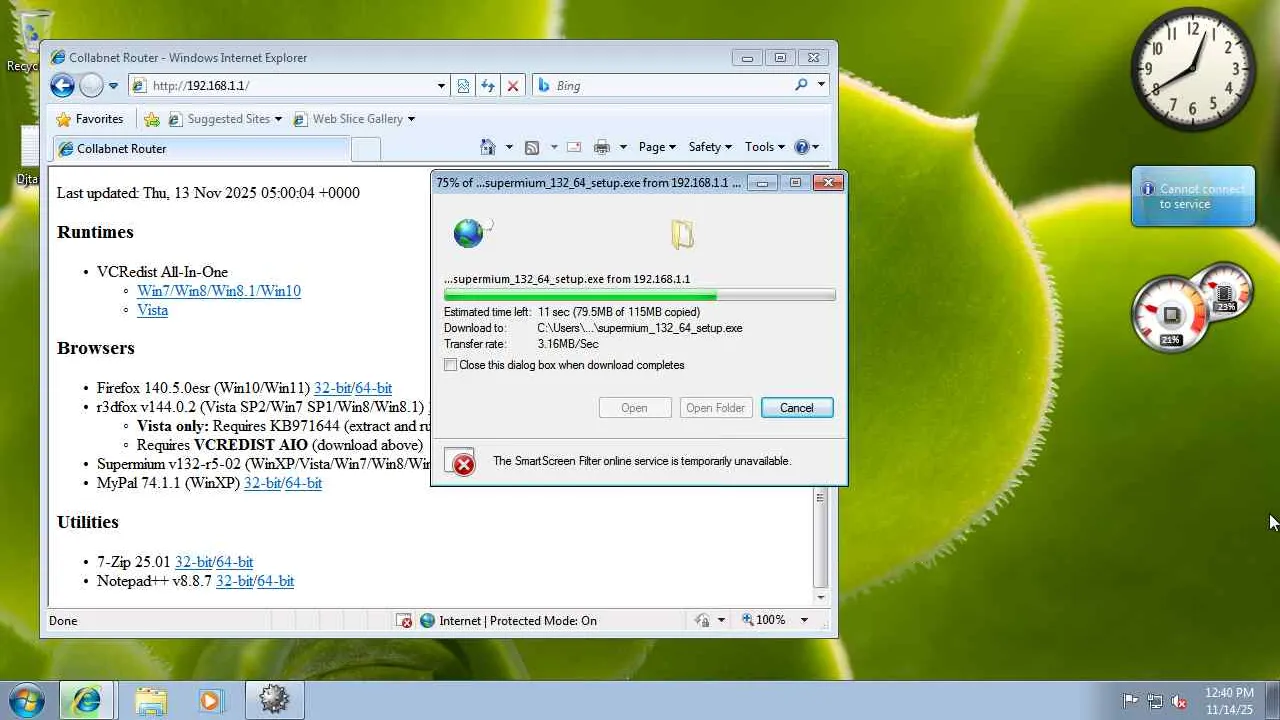Screen dimensions: 1280x720
Task: Click Internet Explorer taskbar icon
Action: click(x=86, y=700)
